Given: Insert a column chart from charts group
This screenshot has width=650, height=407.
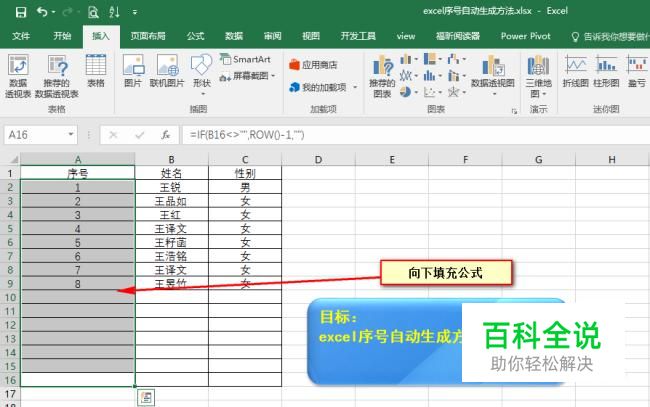Looking at the screenshot, I should tap(408, 60).
